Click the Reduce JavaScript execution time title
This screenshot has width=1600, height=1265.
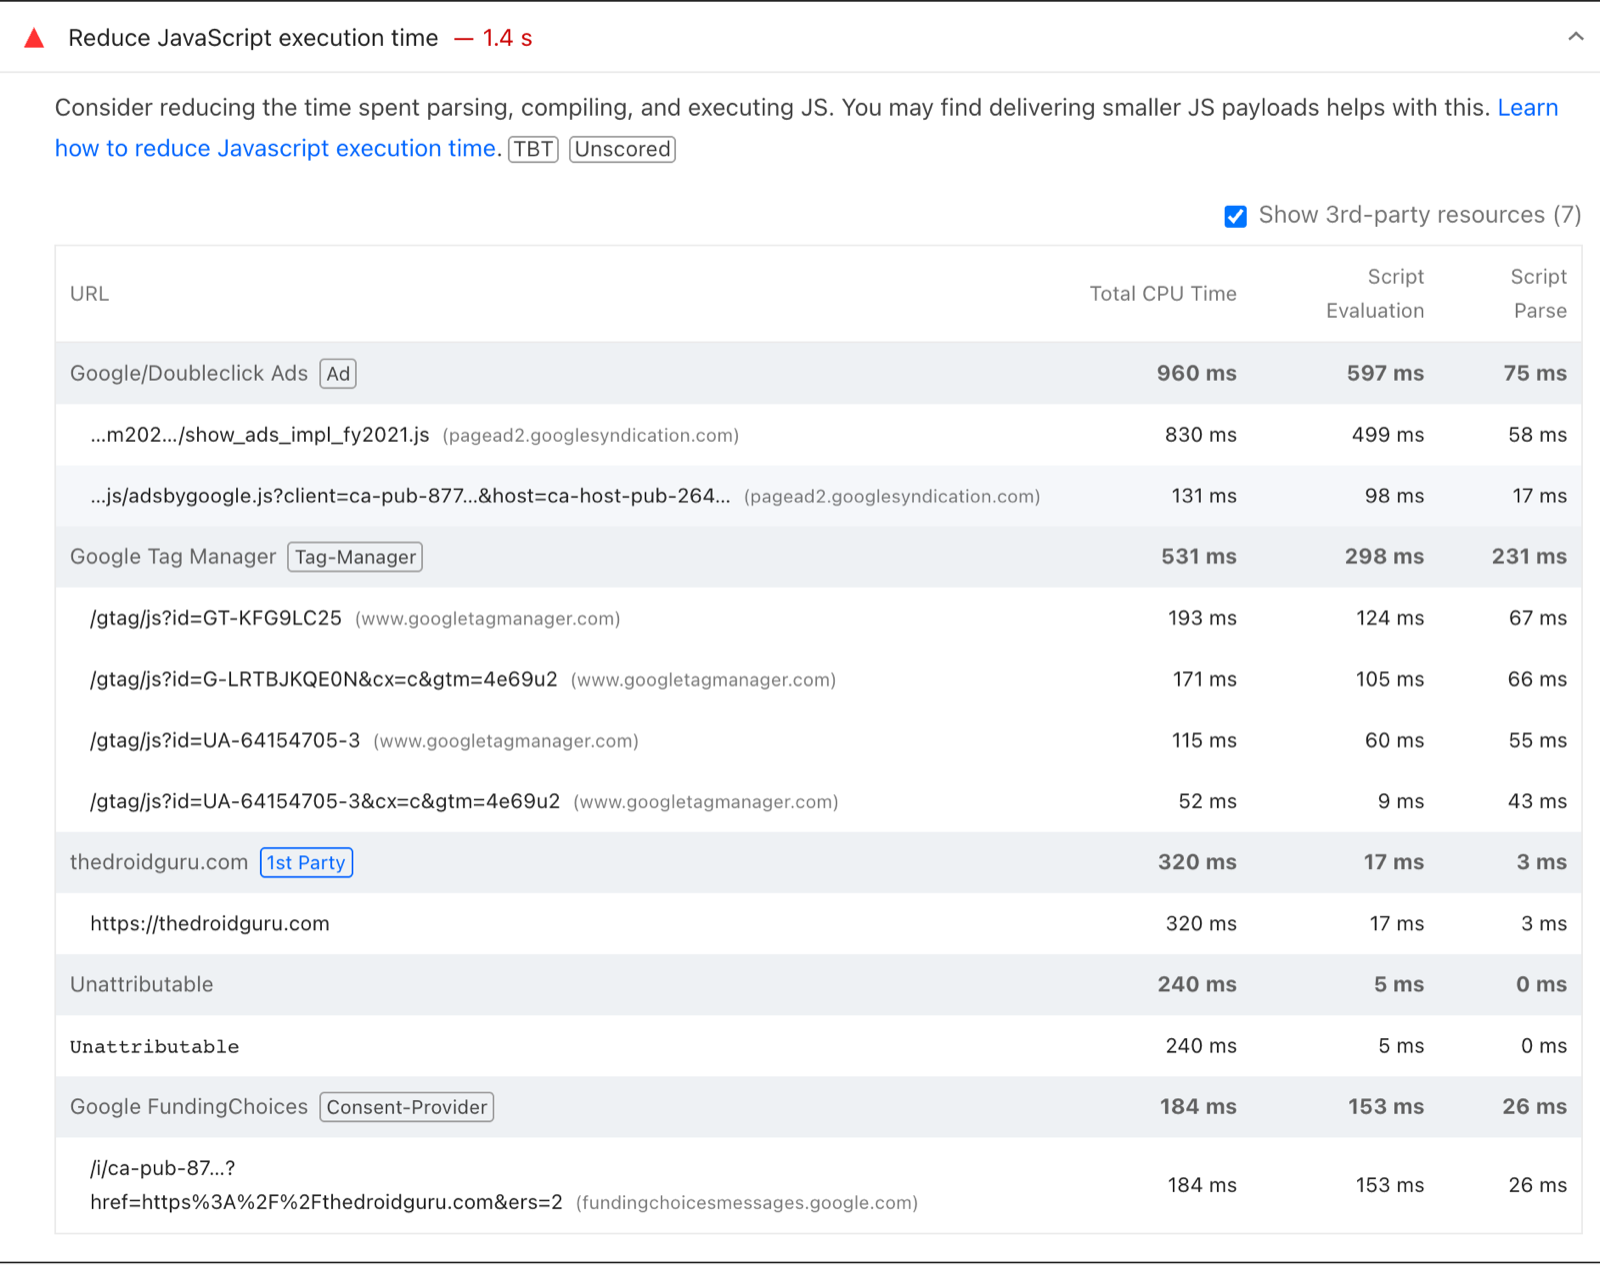(253, 38)
